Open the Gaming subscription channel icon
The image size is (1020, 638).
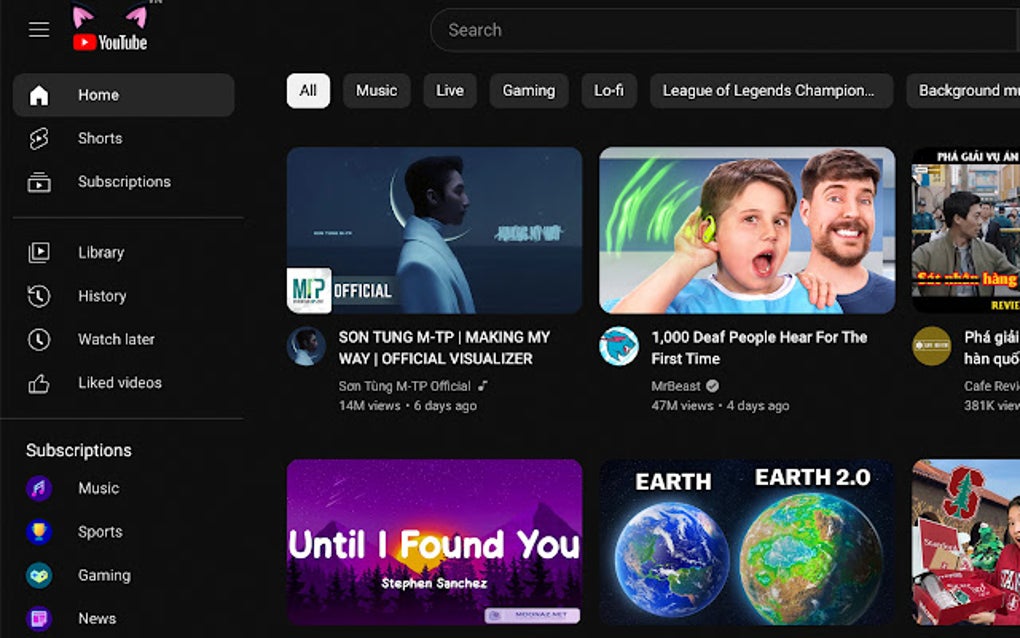click(x=38, y=575)
